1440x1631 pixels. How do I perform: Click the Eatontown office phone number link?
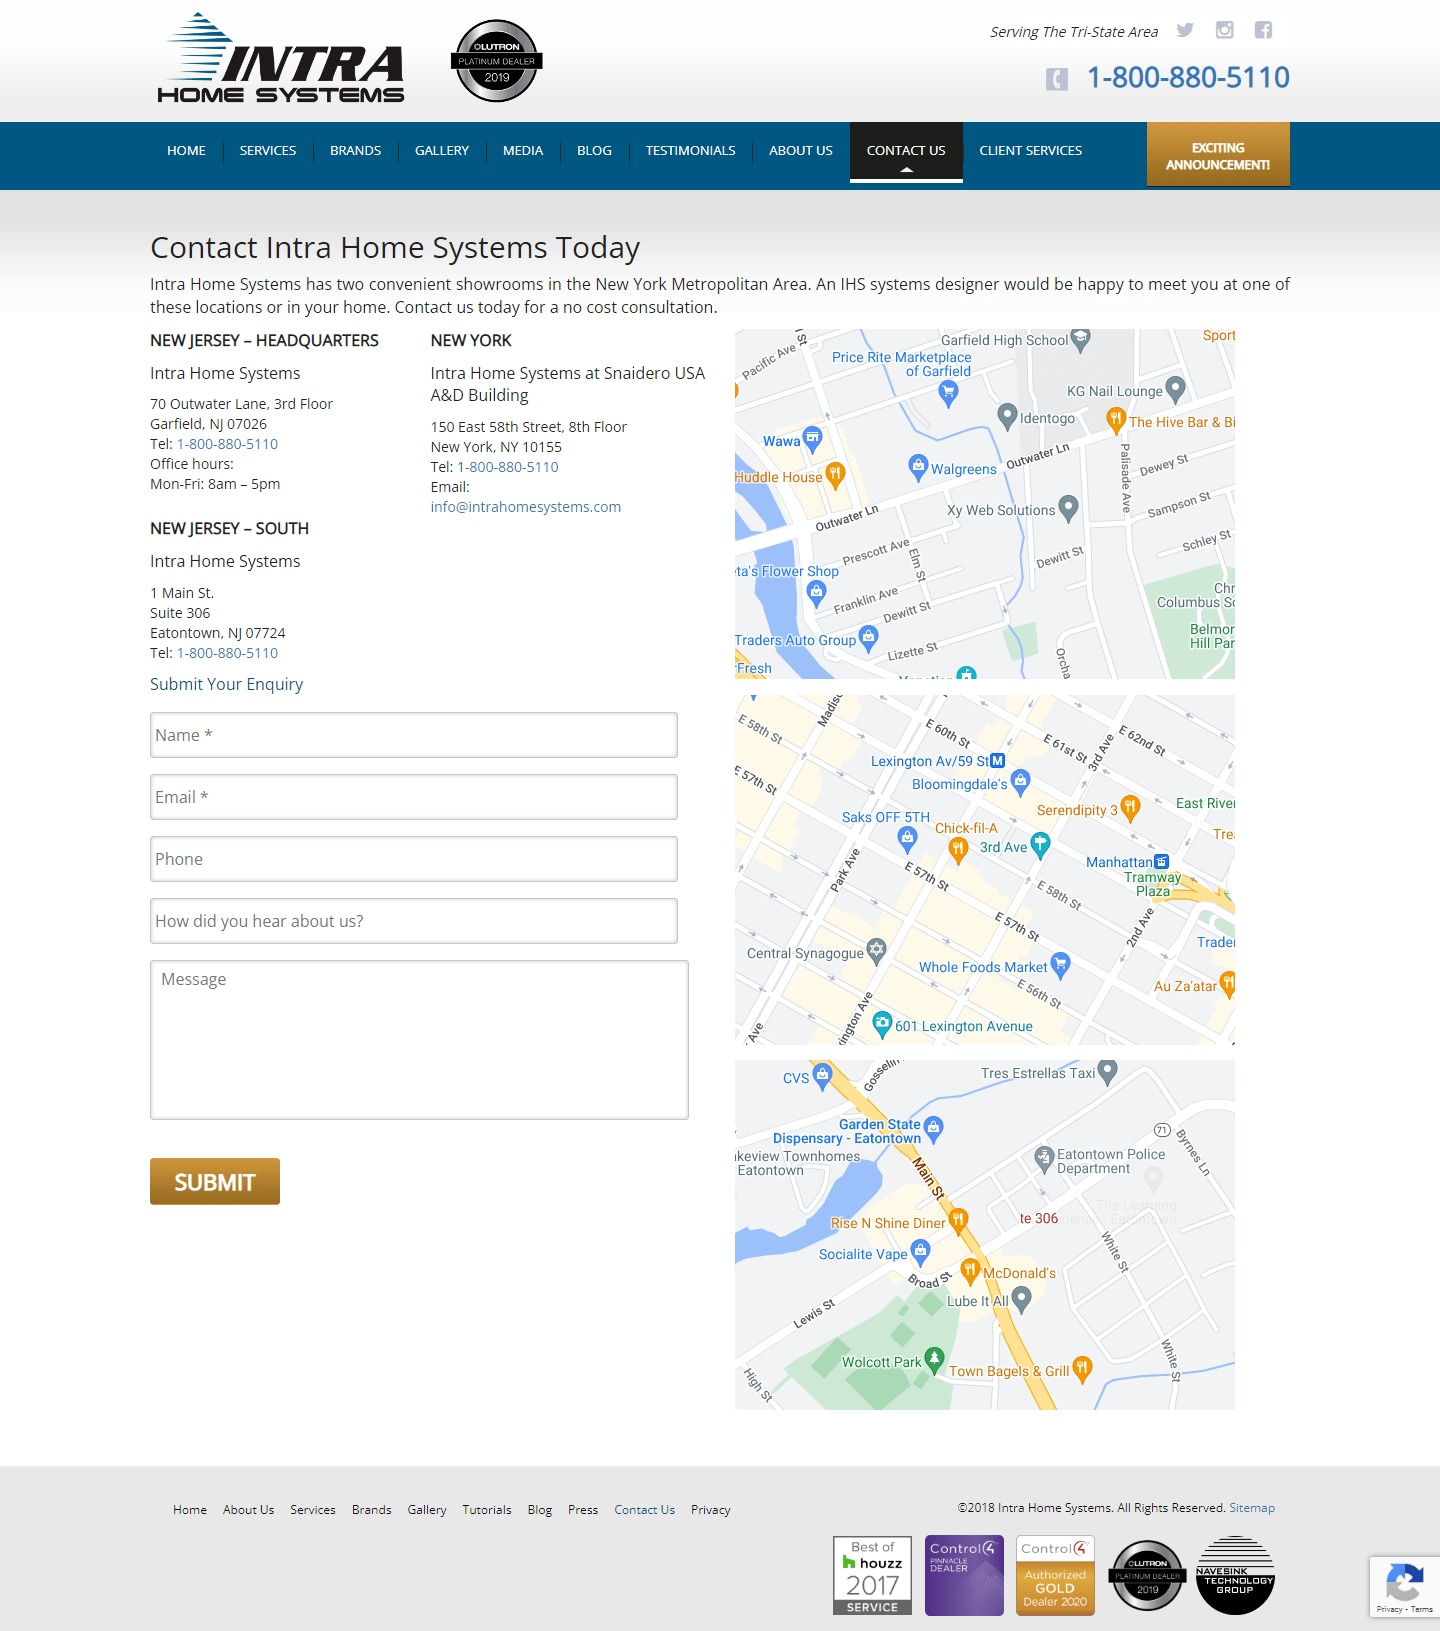pyautogui.click(x=228, y=653)
